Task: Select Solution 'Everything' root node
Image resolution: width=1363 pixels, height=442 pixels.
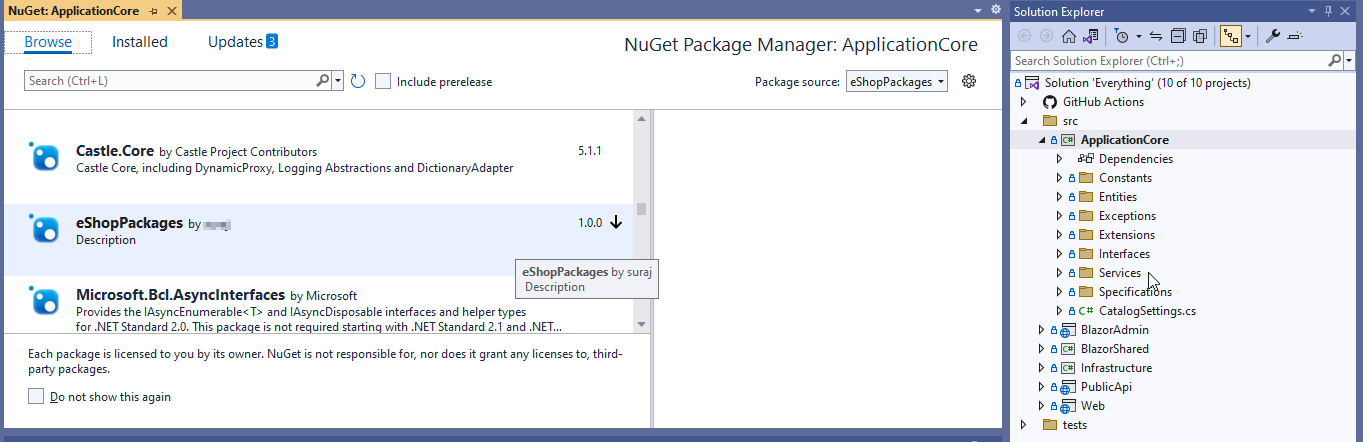Action: pyautogui.click(x=1147, y=83)
